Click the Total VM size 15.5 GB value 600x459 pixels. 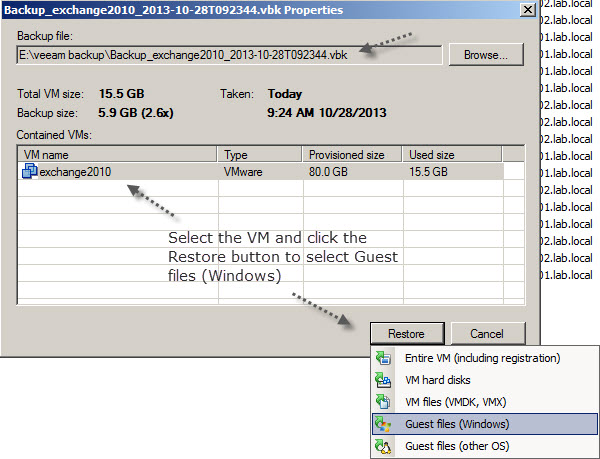[122, 94]
